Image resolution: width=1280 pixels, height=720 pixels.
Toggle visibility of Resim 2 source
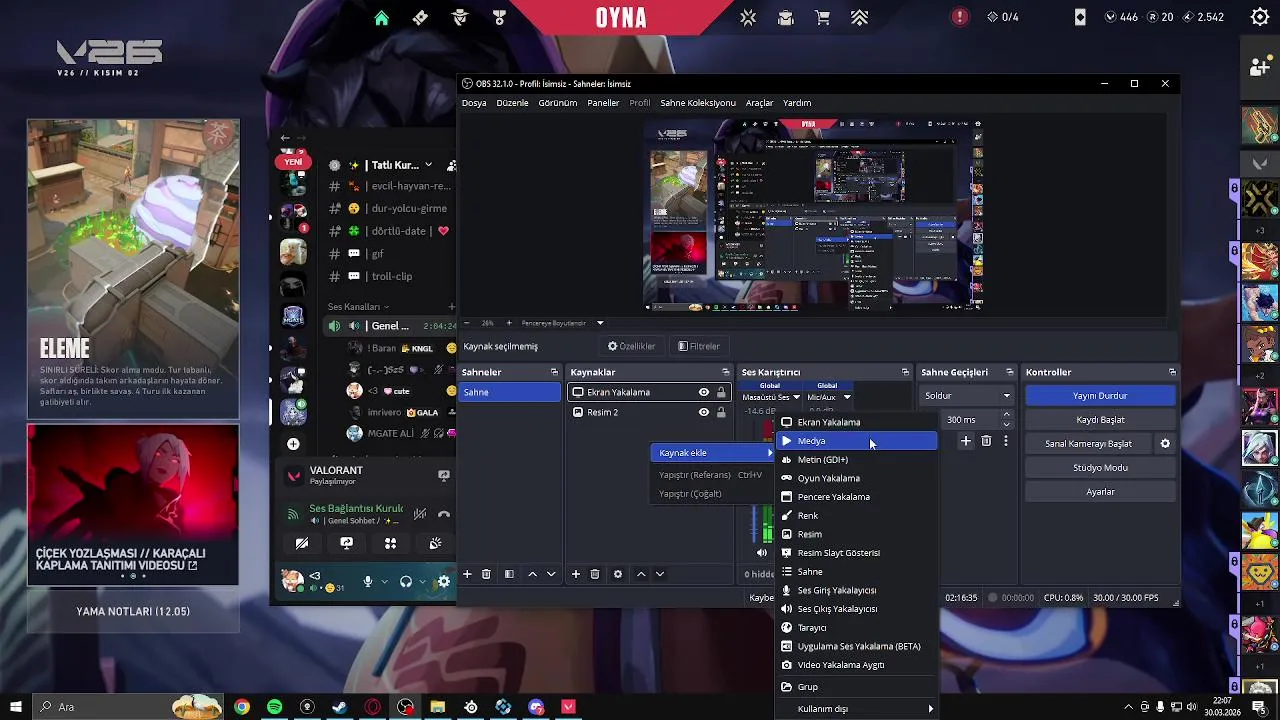pos(704,412)
